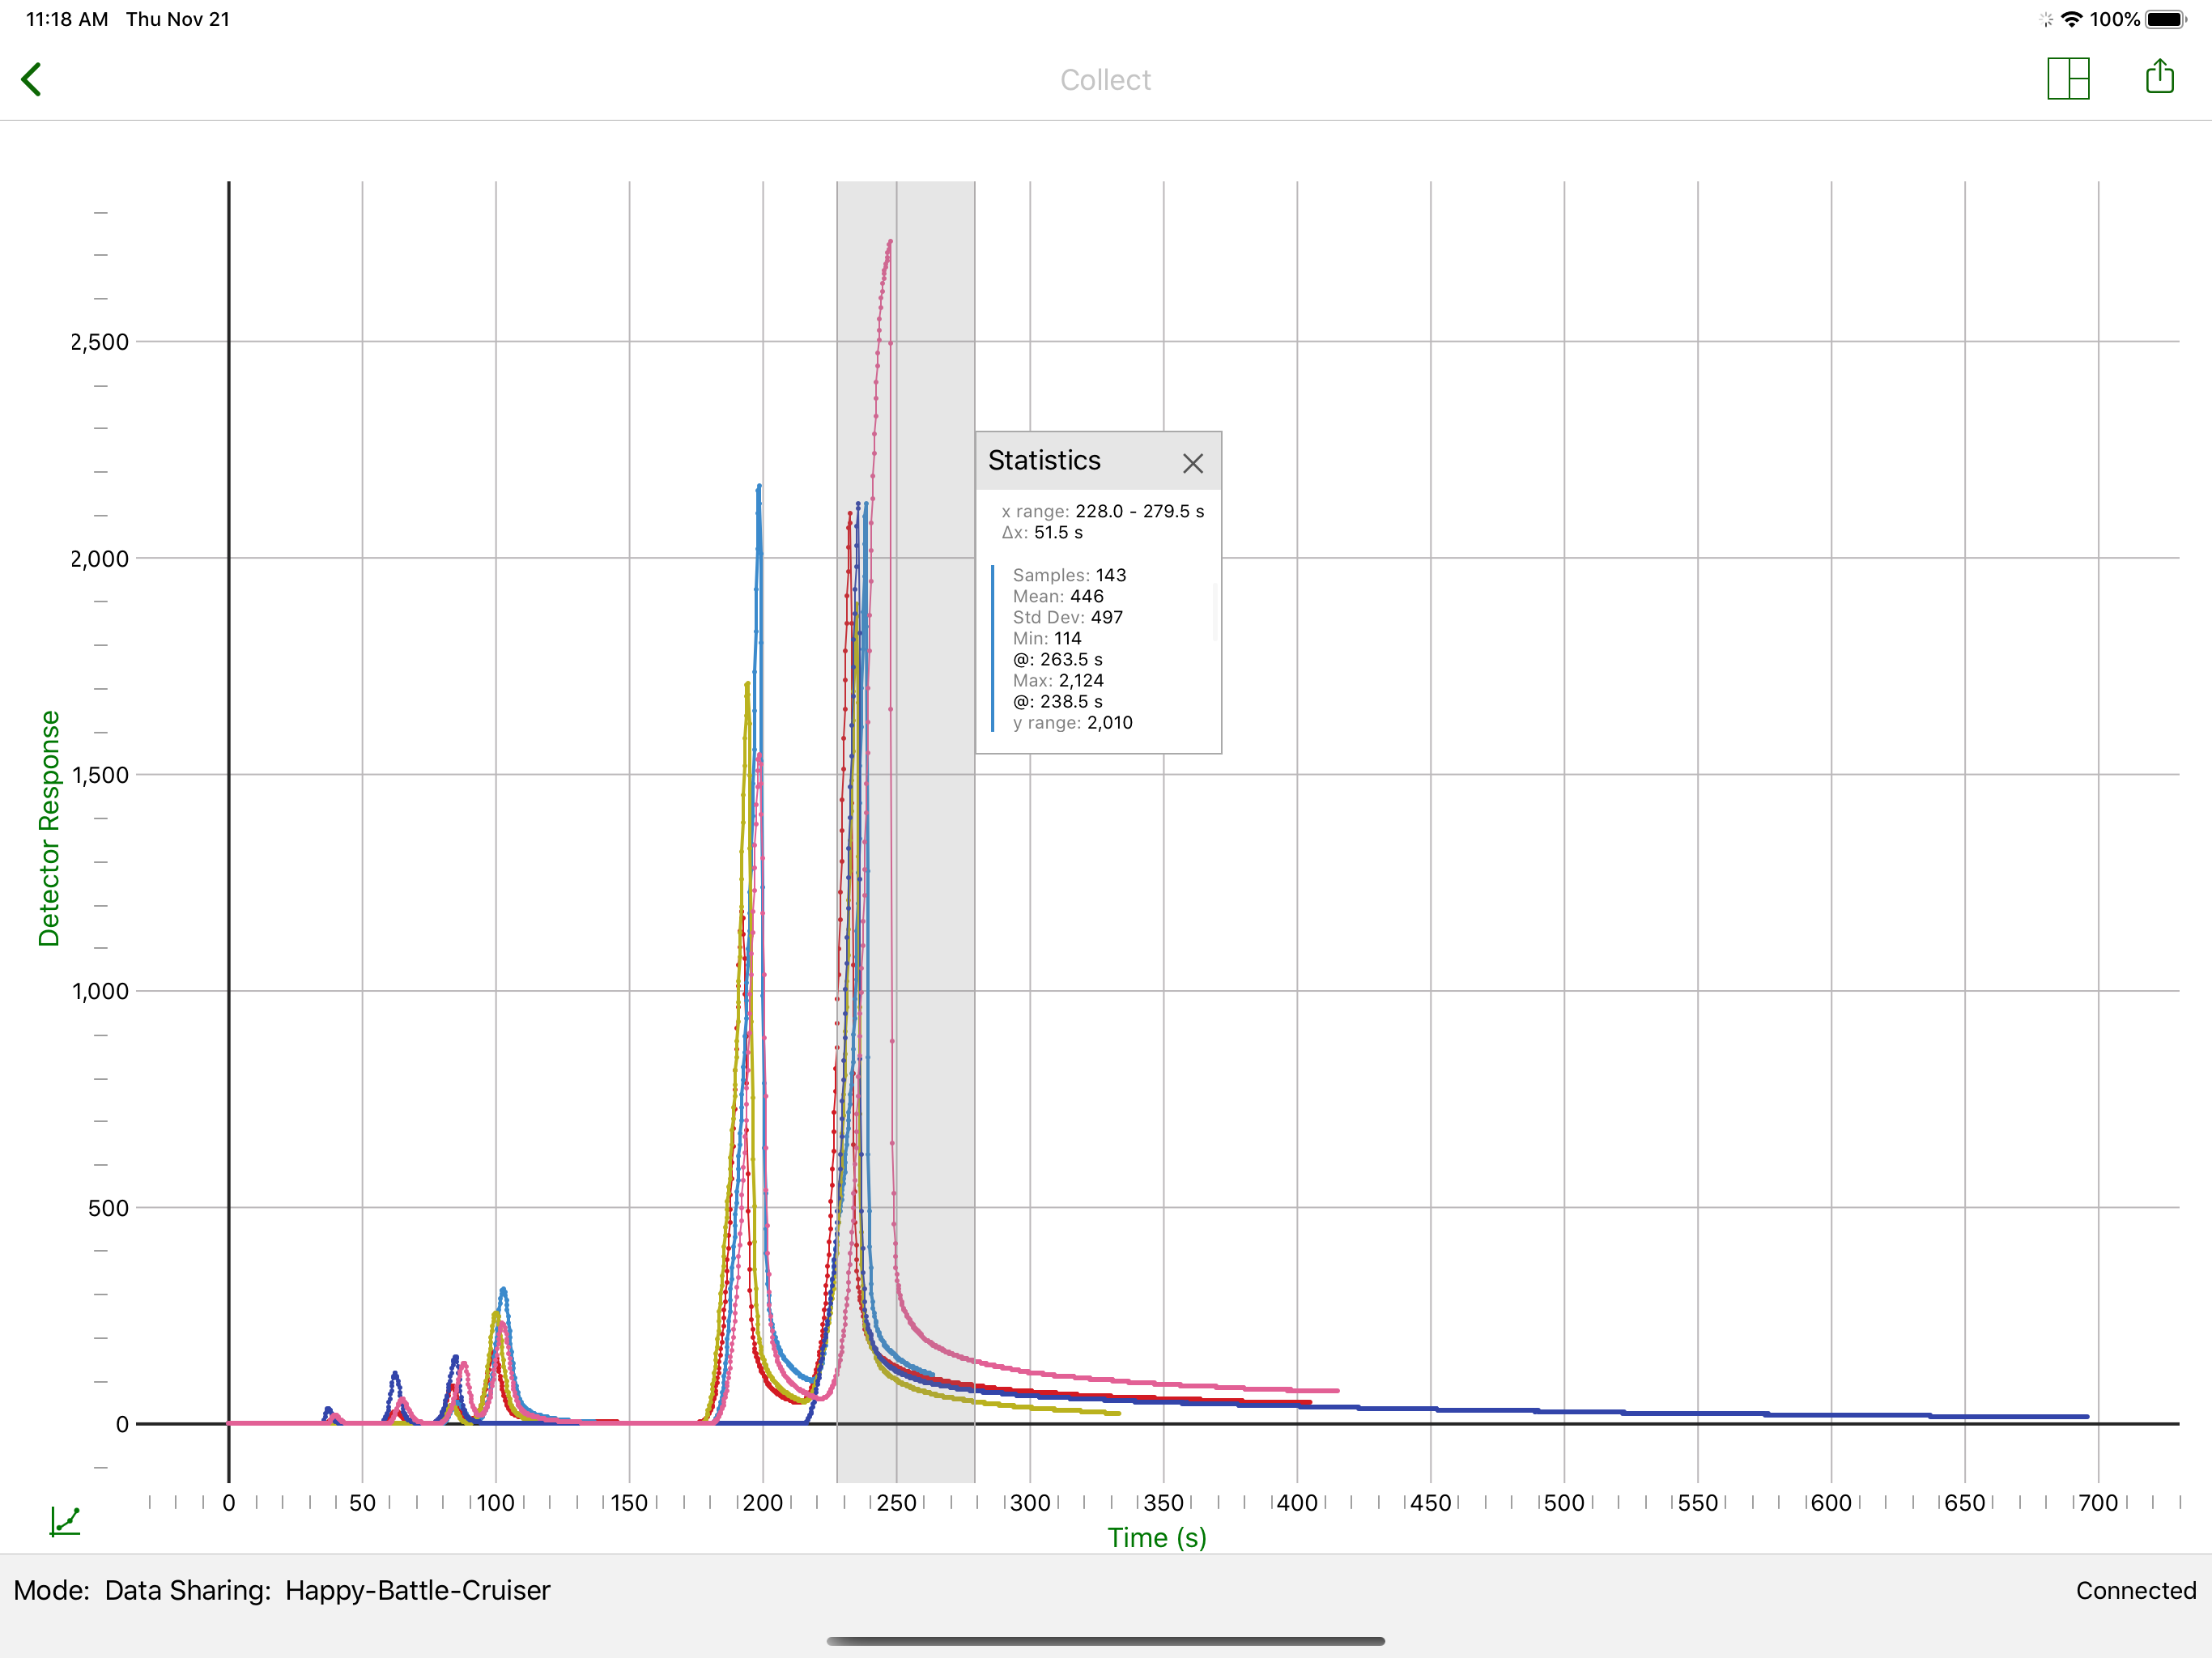
Task: Tap the 400 x-axis tick label
Action: (1297, 1502)
